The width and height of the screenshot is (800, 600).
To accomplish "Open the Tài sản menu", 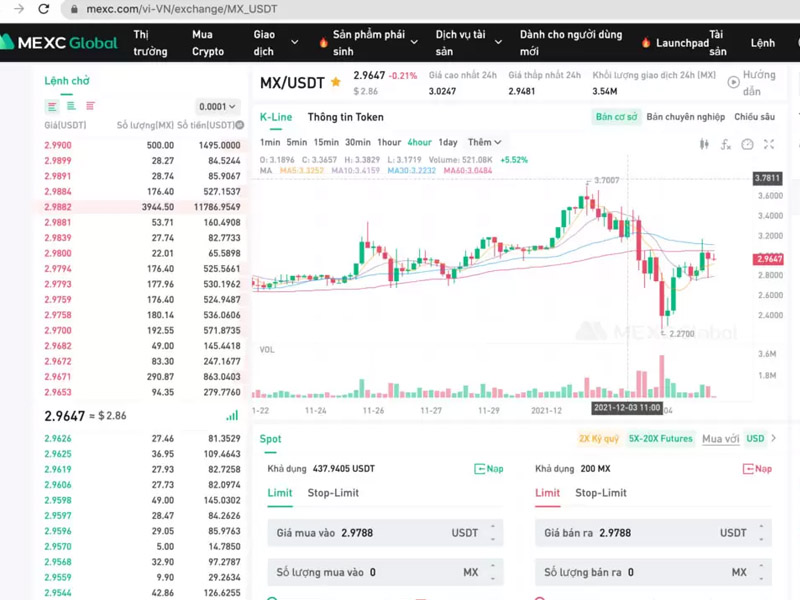I will tap(717, 43).
